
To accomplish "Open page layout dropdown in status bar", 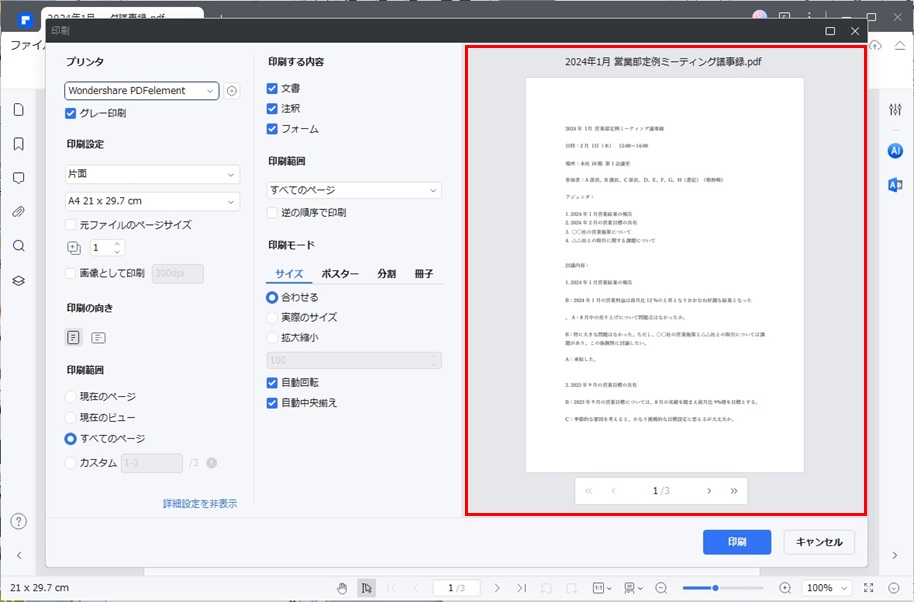I will point(633,588).
